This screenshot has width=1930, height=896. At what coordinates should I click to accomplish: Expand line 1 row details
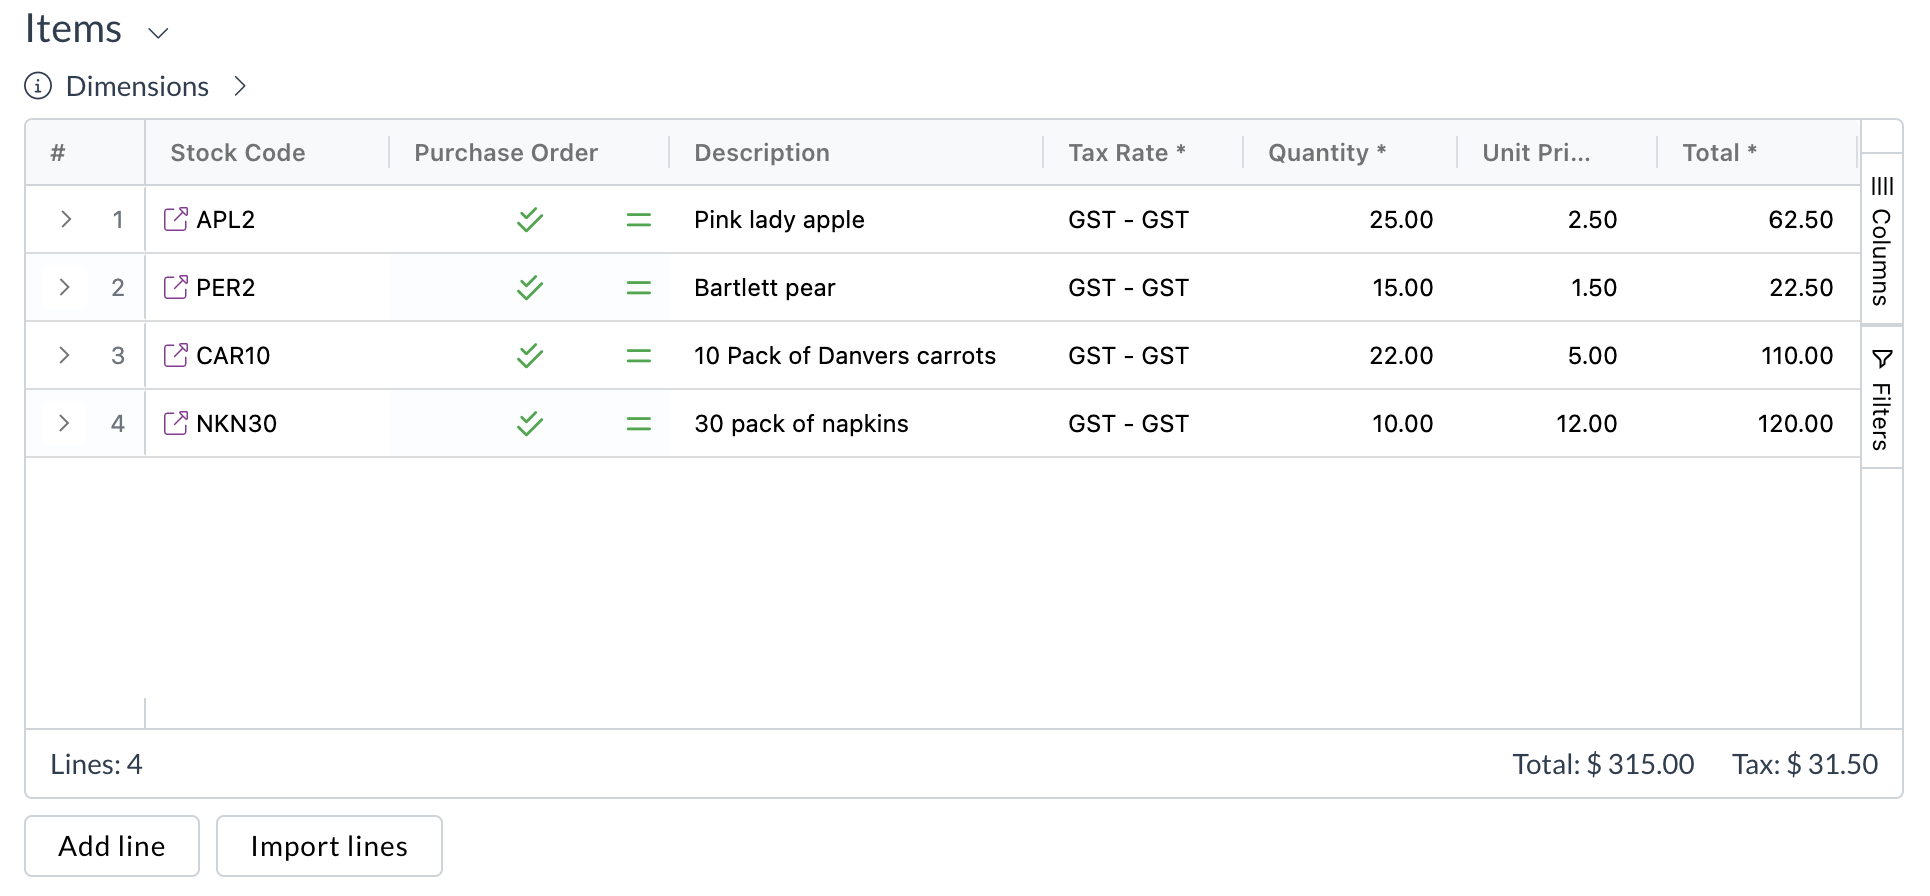65,219
